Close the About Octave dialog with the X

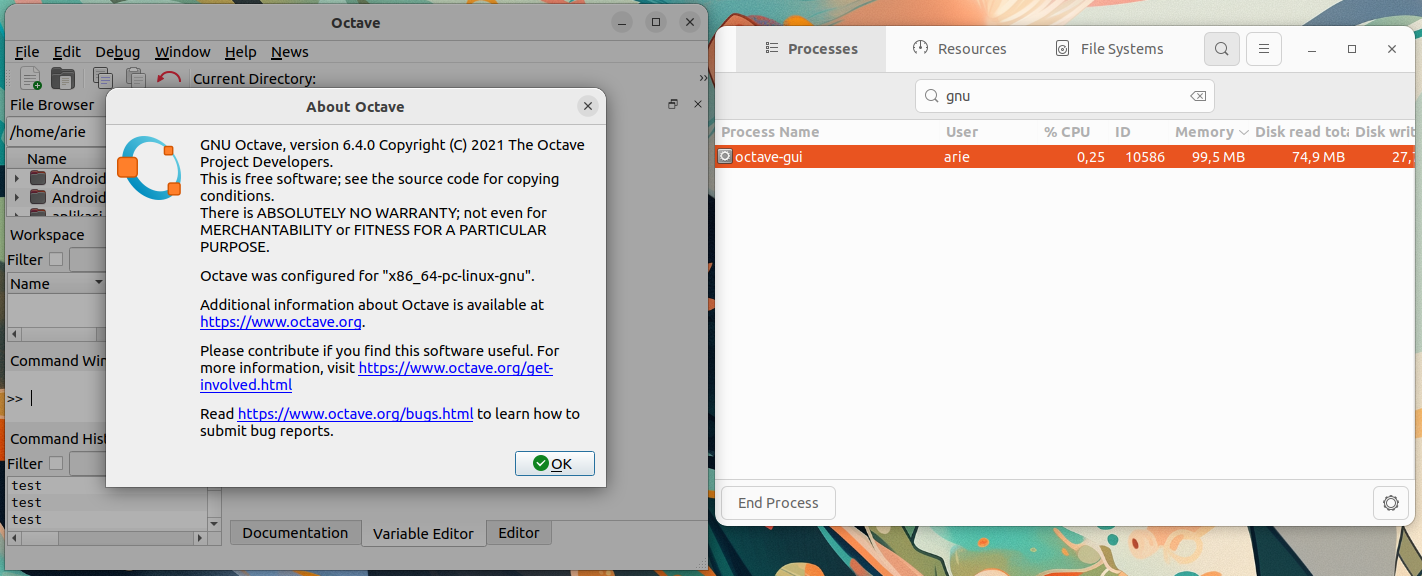pos(588,106)
